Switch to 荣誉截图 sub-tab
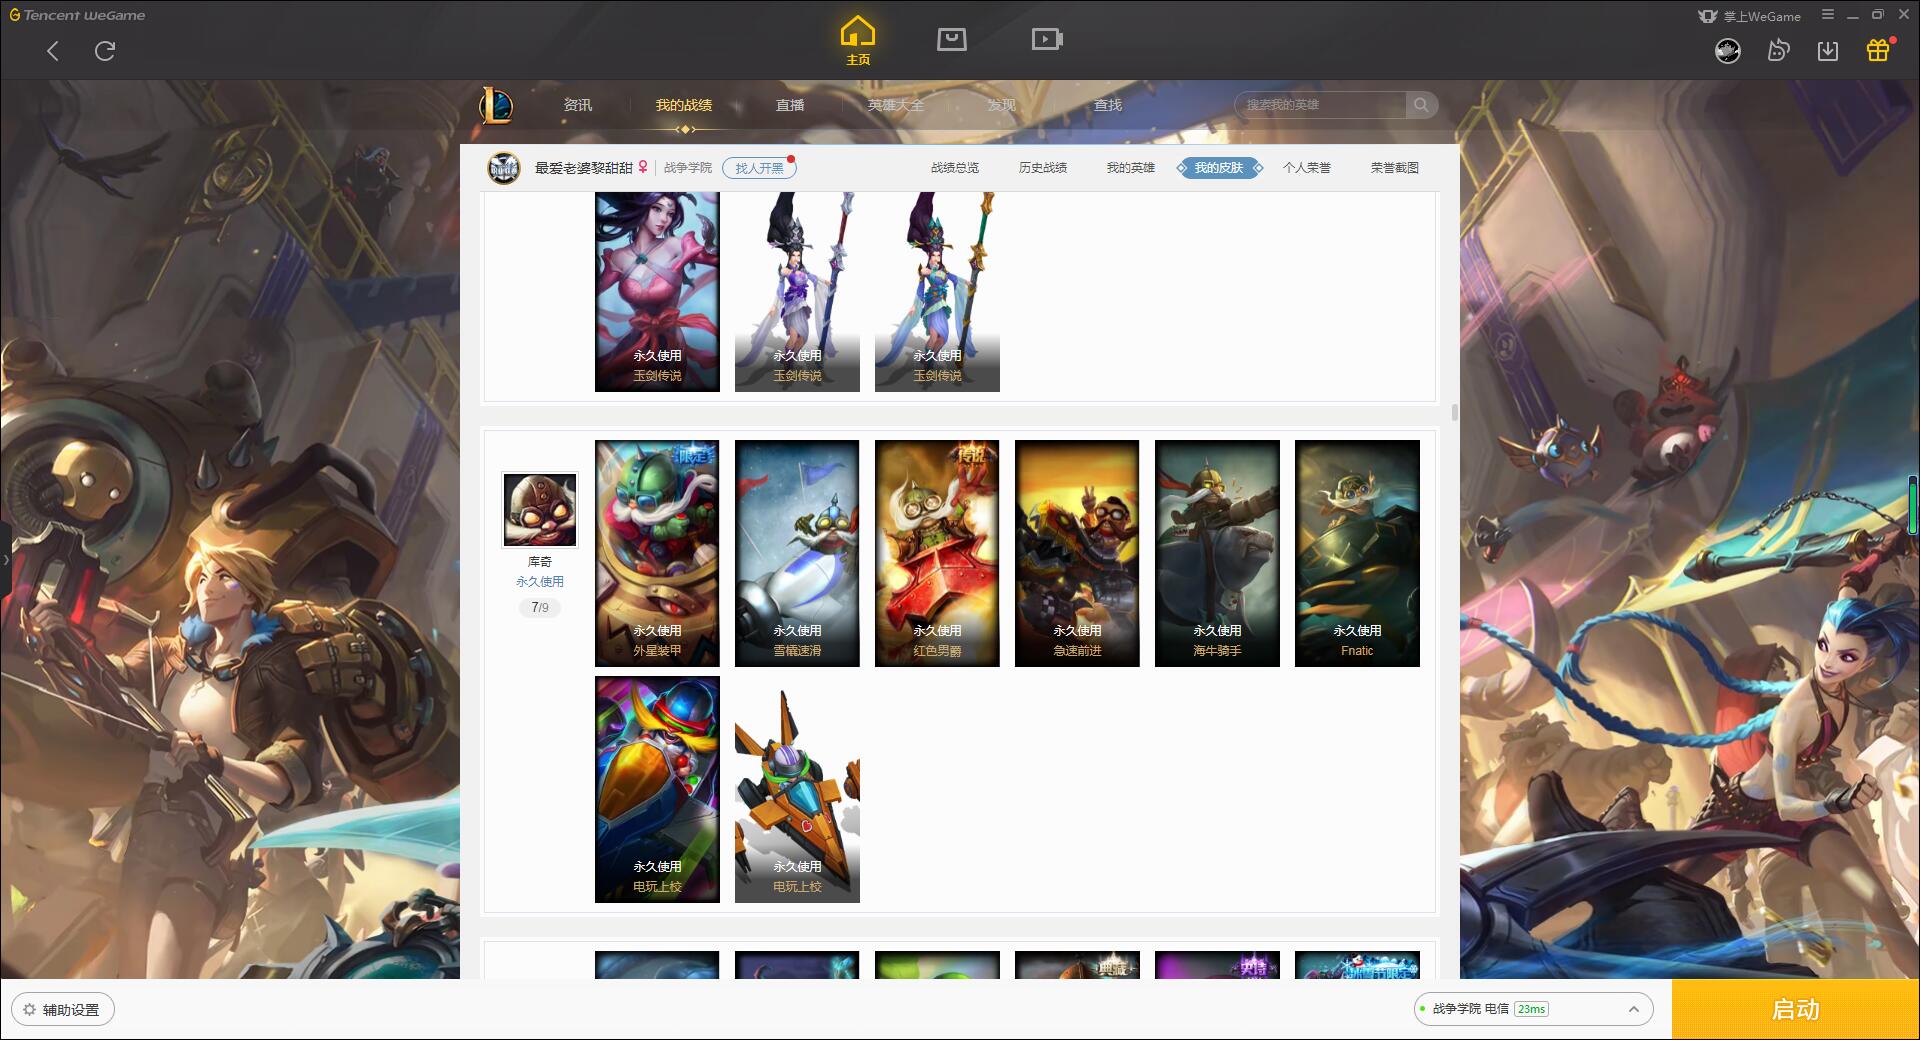Viewport: 1920px width, 1040px height. (1395, 168)
